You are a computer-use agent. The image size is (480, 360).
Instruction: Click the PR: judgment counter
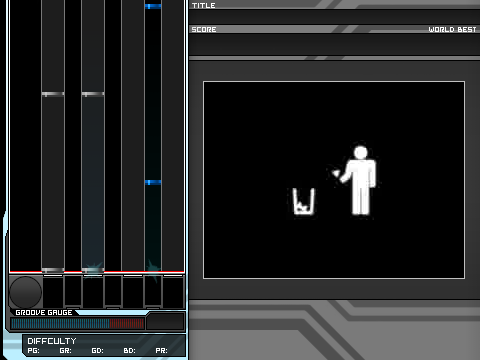point(161,351)
